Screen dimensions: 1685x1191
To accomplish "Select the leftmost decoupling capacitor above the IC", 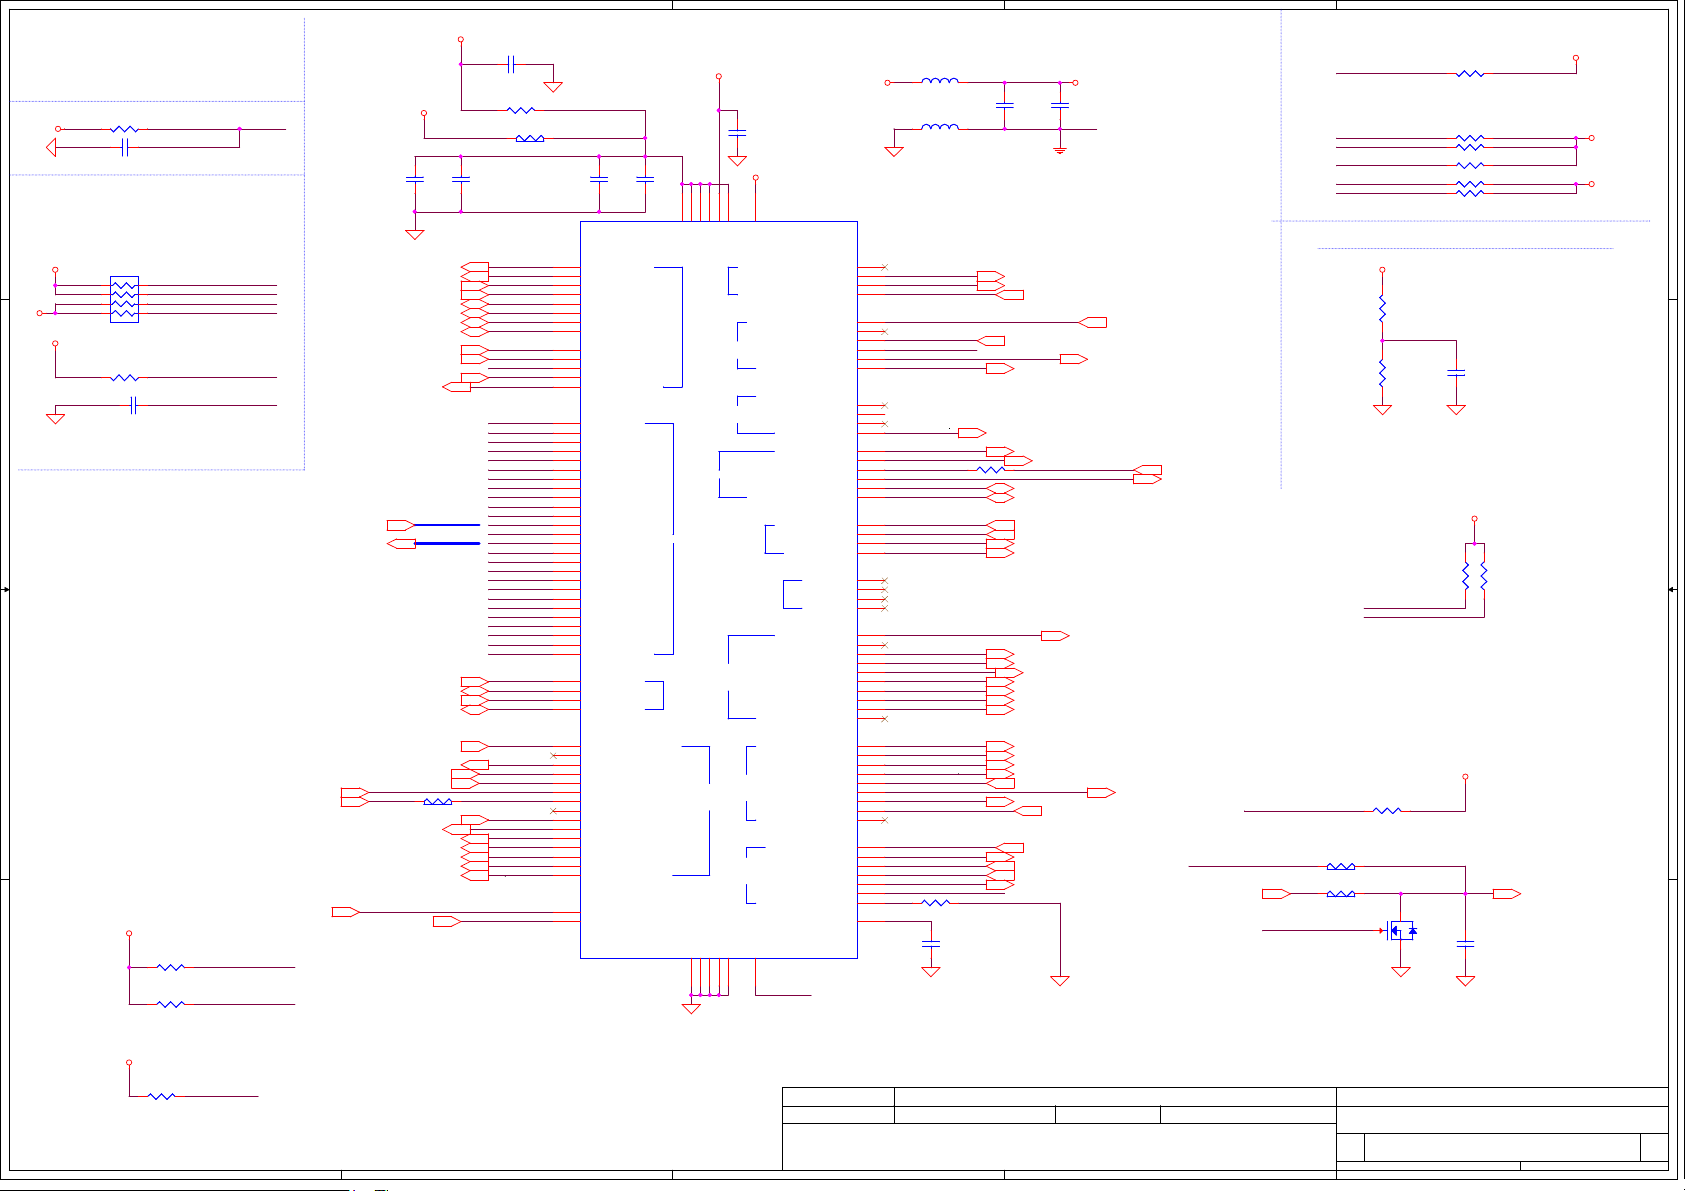I will click(x=415, y=179).
